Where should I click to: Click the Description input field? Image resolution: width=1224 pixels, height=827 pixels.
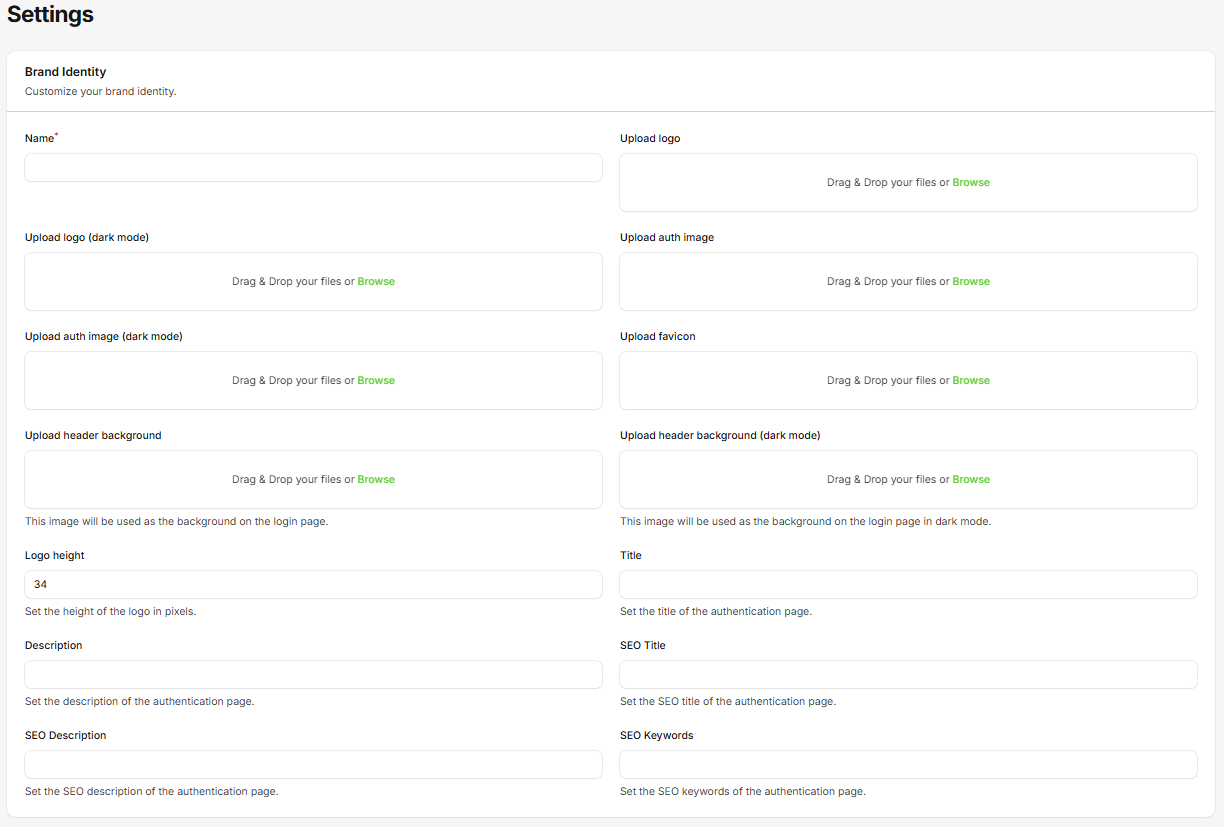(313, 674)
